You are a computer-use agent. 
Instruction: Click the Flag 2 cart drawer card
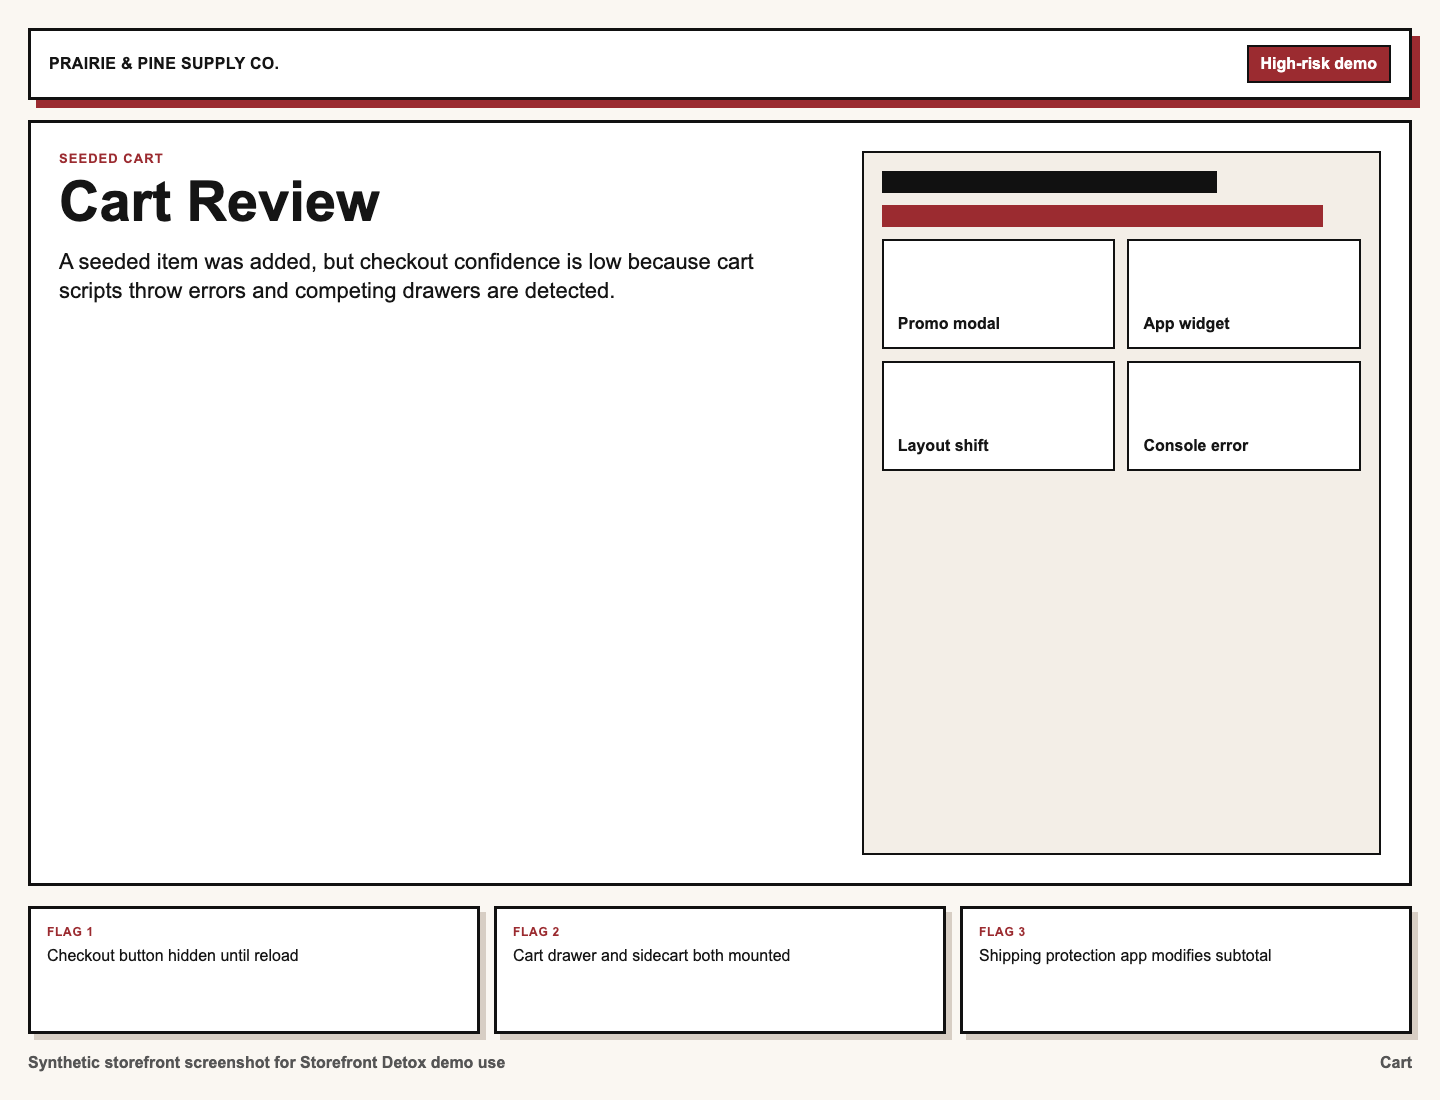720,970
